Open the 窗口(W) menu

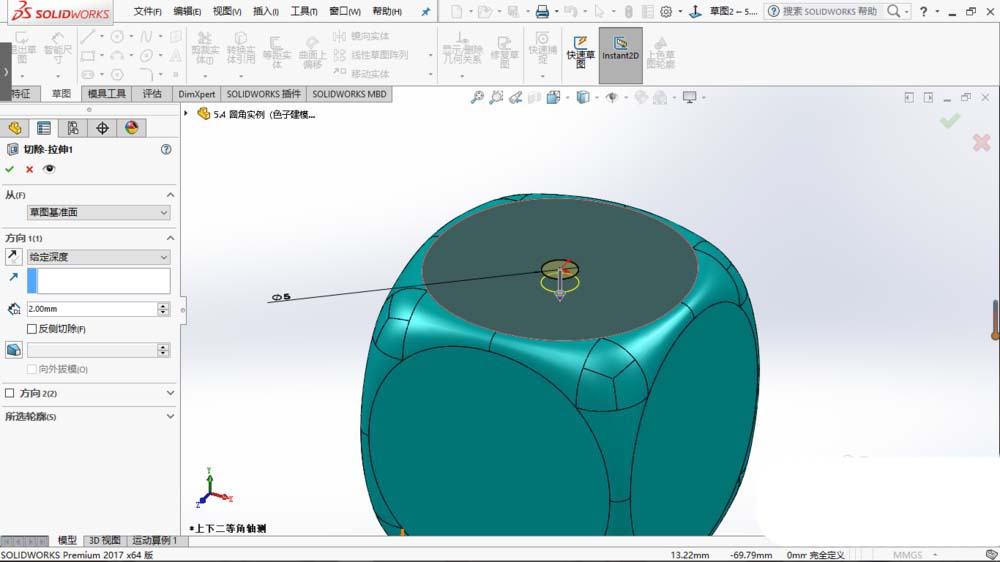[x=344, y=11]
